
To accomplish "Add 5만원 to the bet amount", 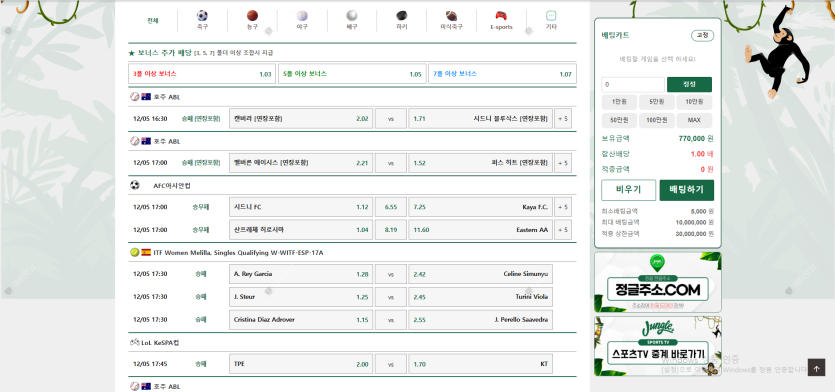I will (x=657, y=102).
